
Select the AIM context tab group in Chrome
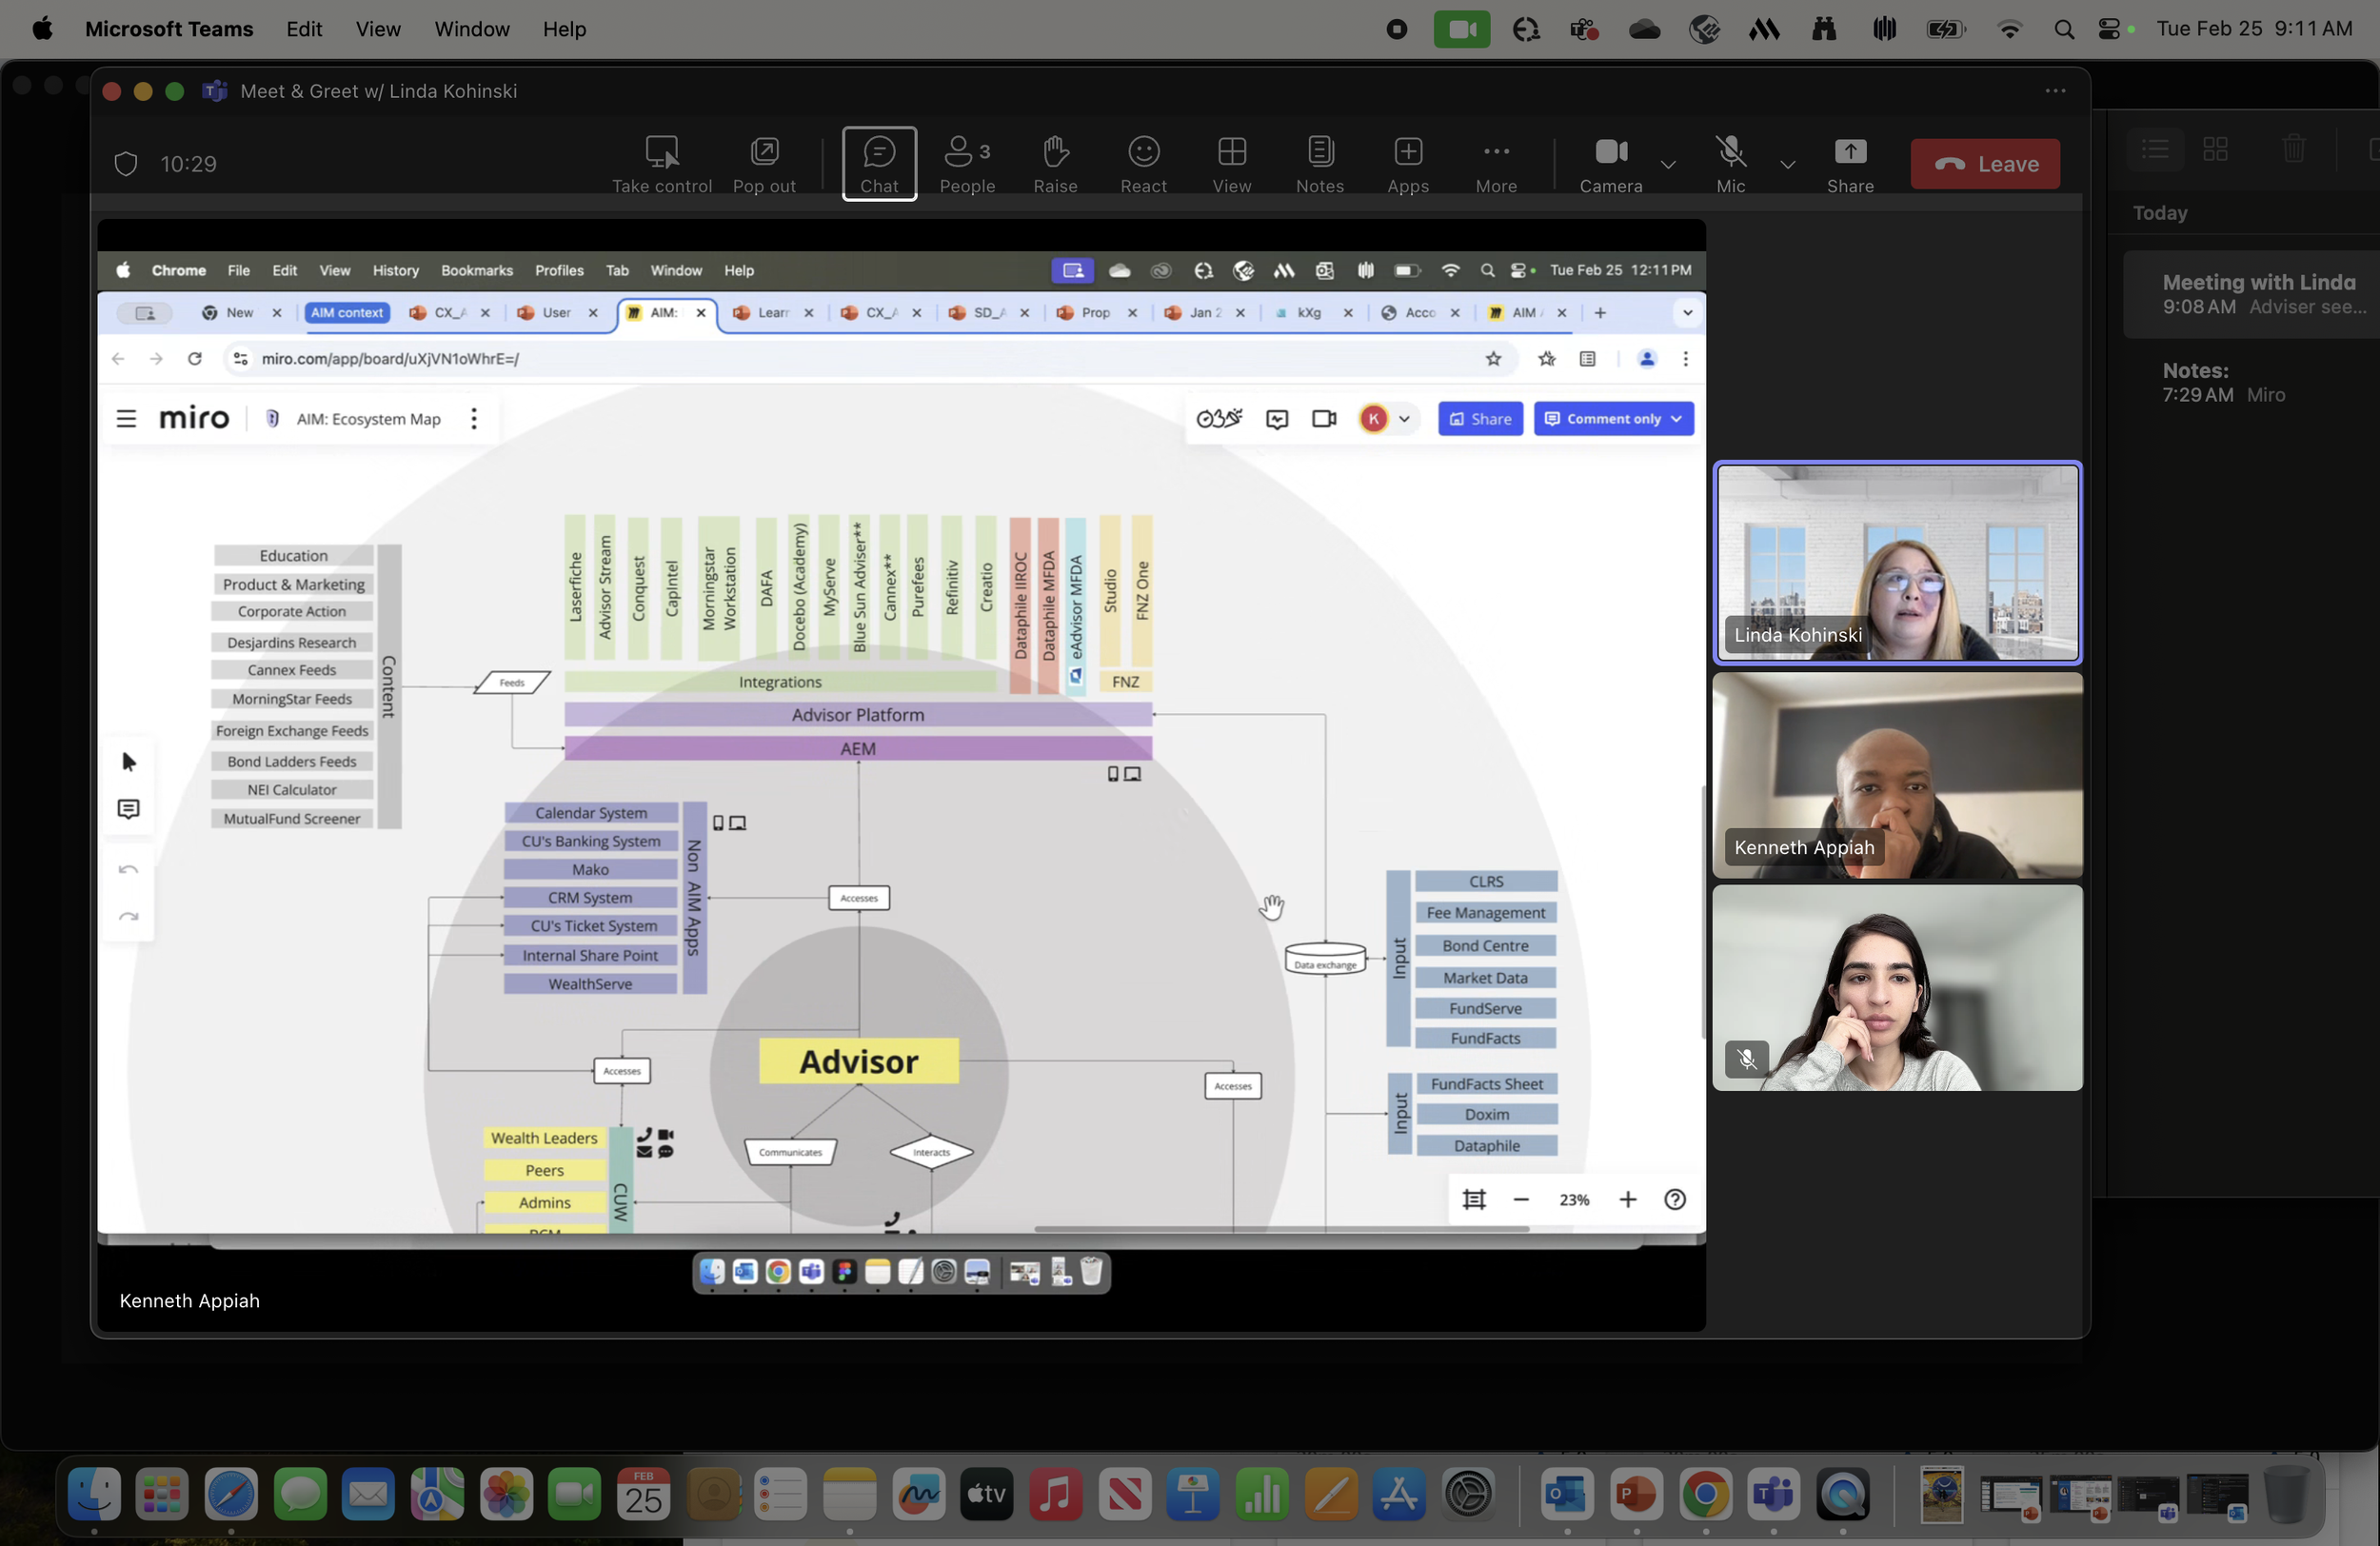(346, 313)
